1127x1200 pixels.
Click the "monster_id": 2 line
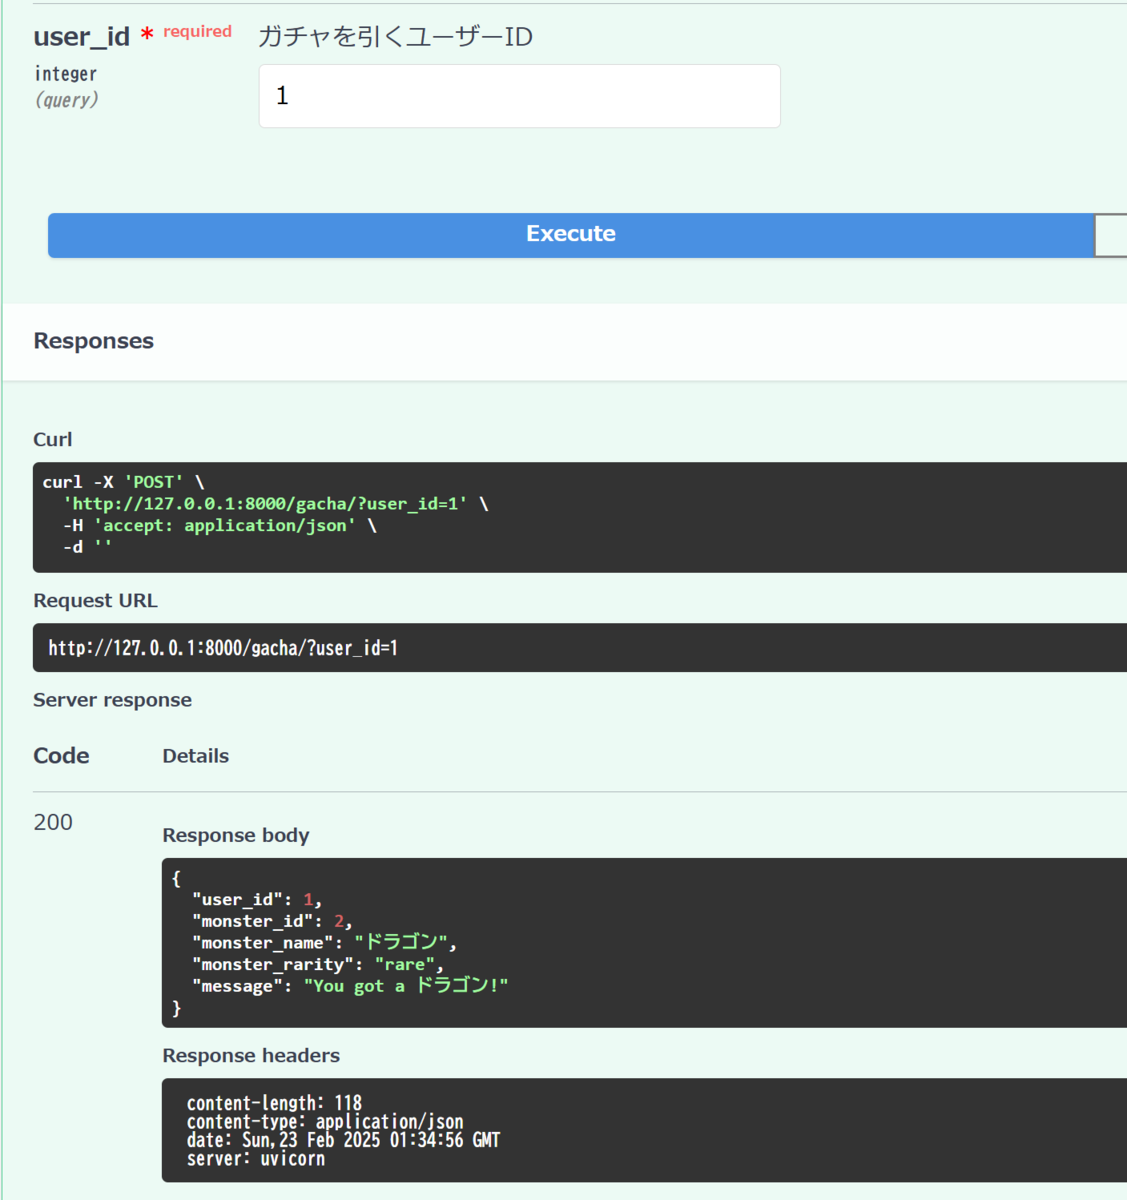pyautogui.click(x=272, y=921)
